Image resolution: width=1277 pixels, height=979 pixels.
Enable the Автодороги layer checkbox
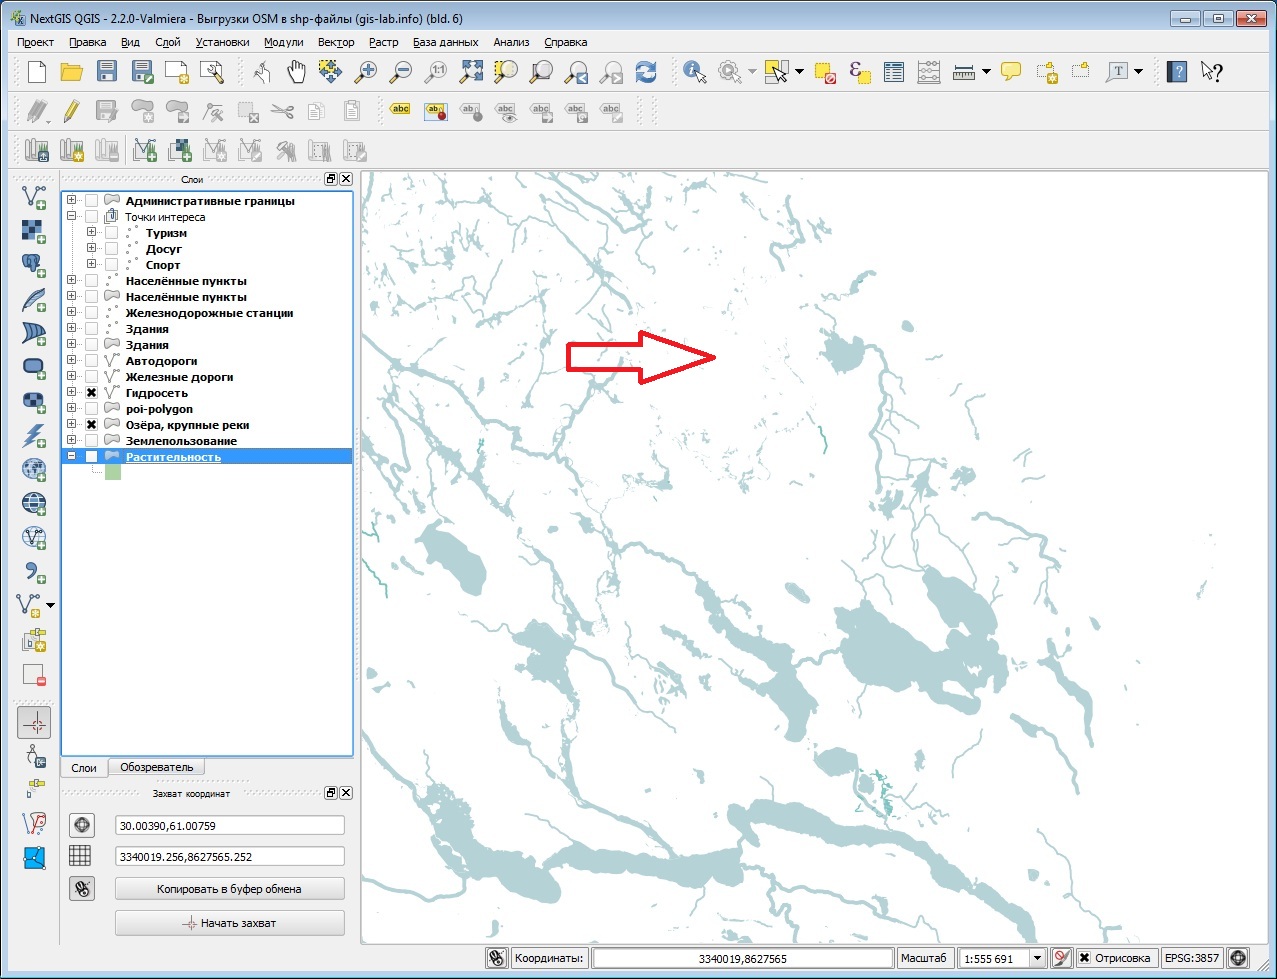(x=92, y=361)
